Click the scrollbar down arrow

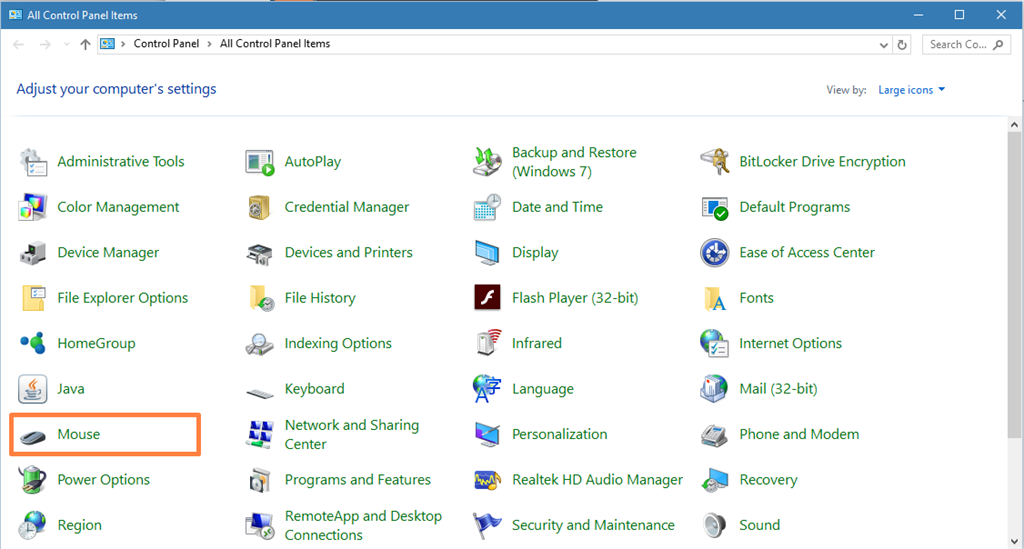coord(1014,541)
